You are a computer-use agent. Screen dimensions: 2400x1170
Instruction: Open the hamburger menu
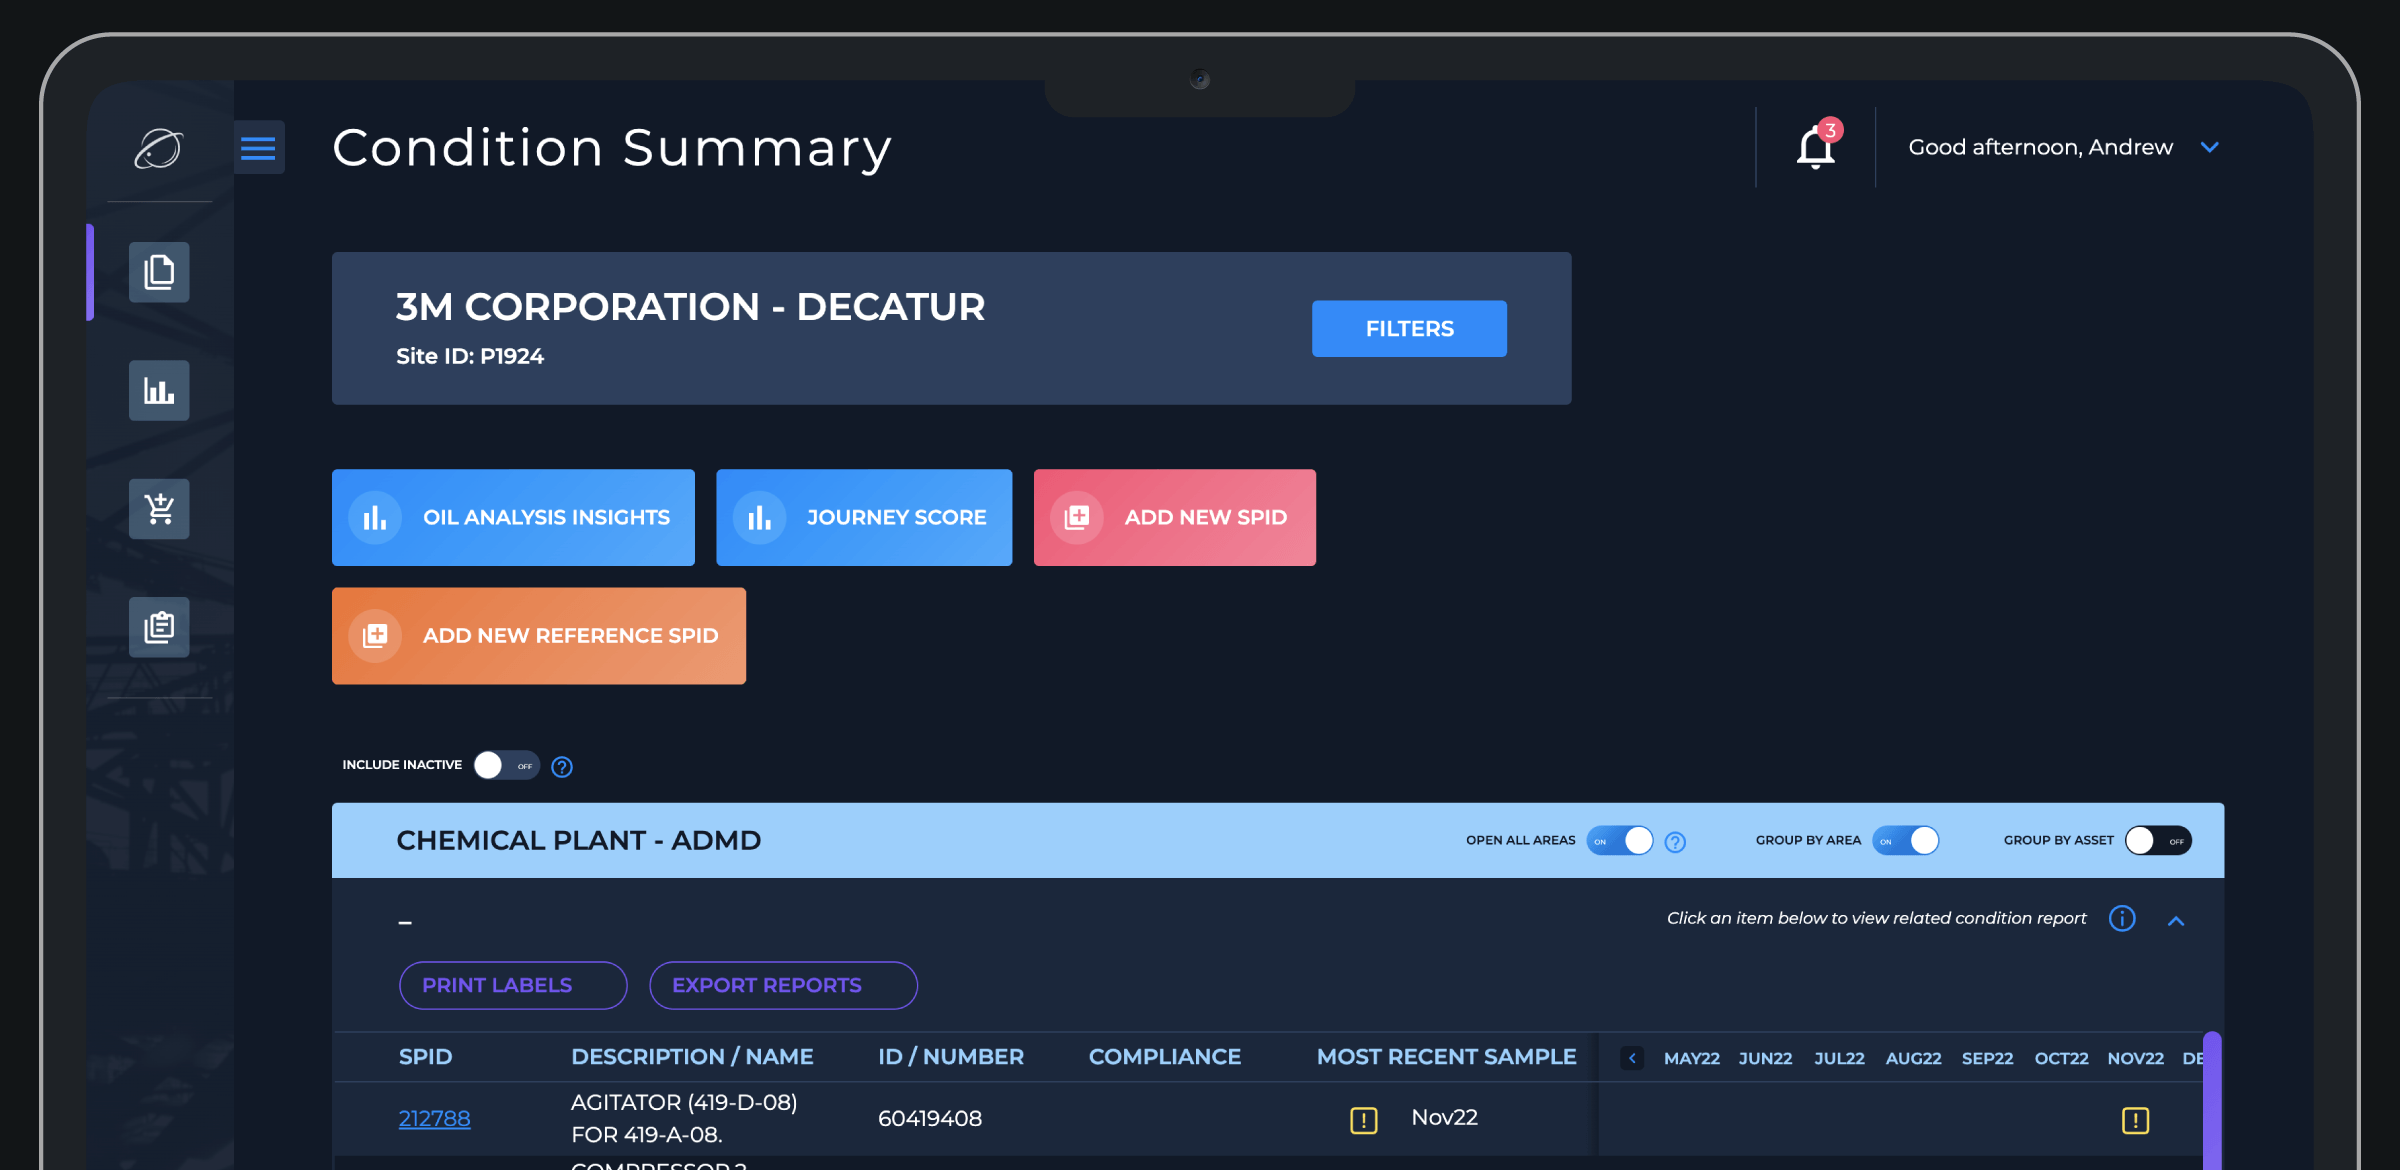coord(259,148)
